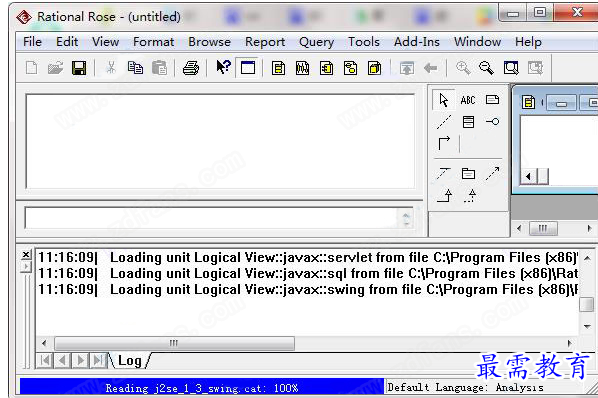Viewport: 598px width, 398px height.
Task: Browse State Machine Diagram toolbar icon
Action: coord(350,68)
